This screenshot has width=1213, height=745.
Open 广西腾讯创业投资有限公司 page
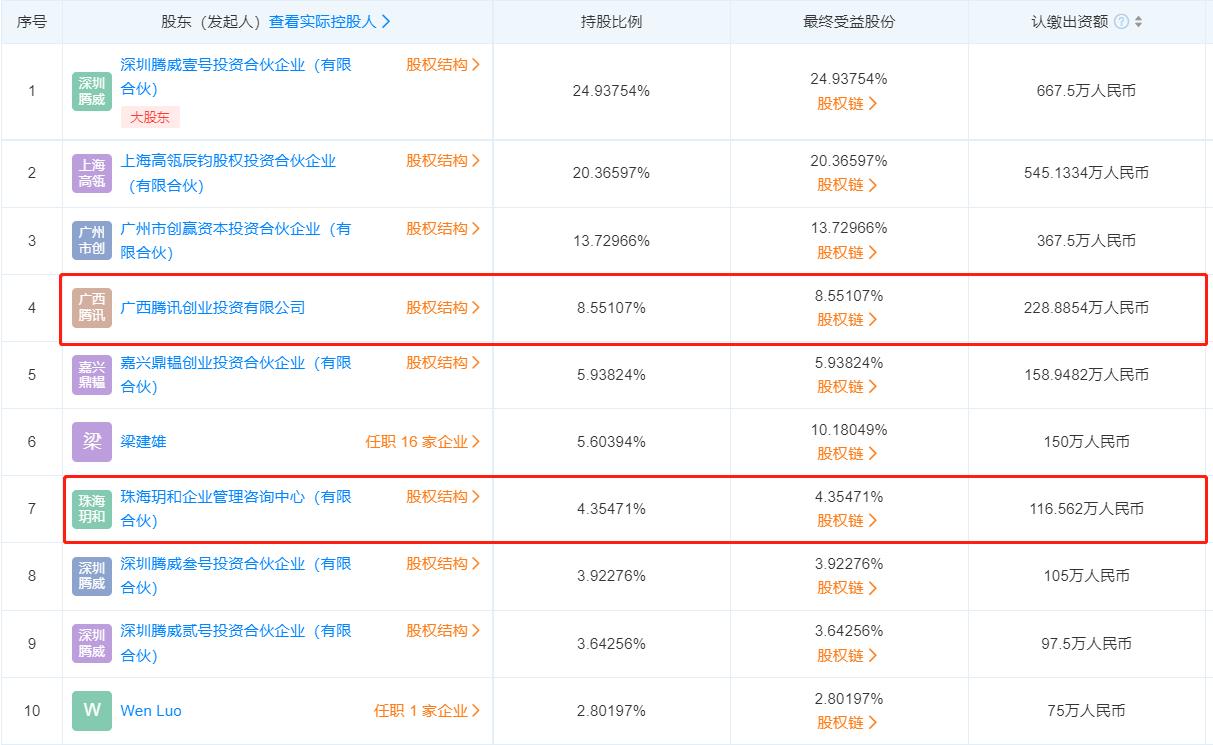213,308
